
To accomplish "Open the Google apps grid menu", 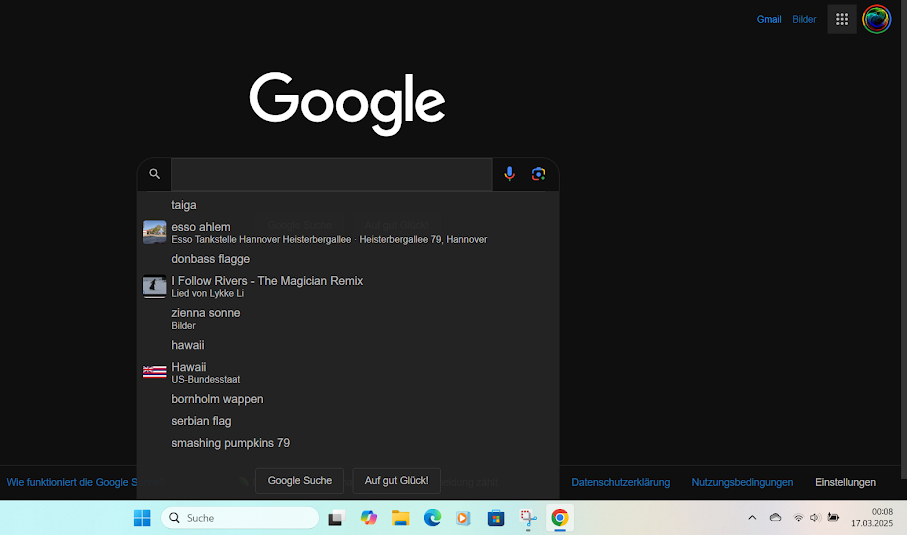I will 842,19.
